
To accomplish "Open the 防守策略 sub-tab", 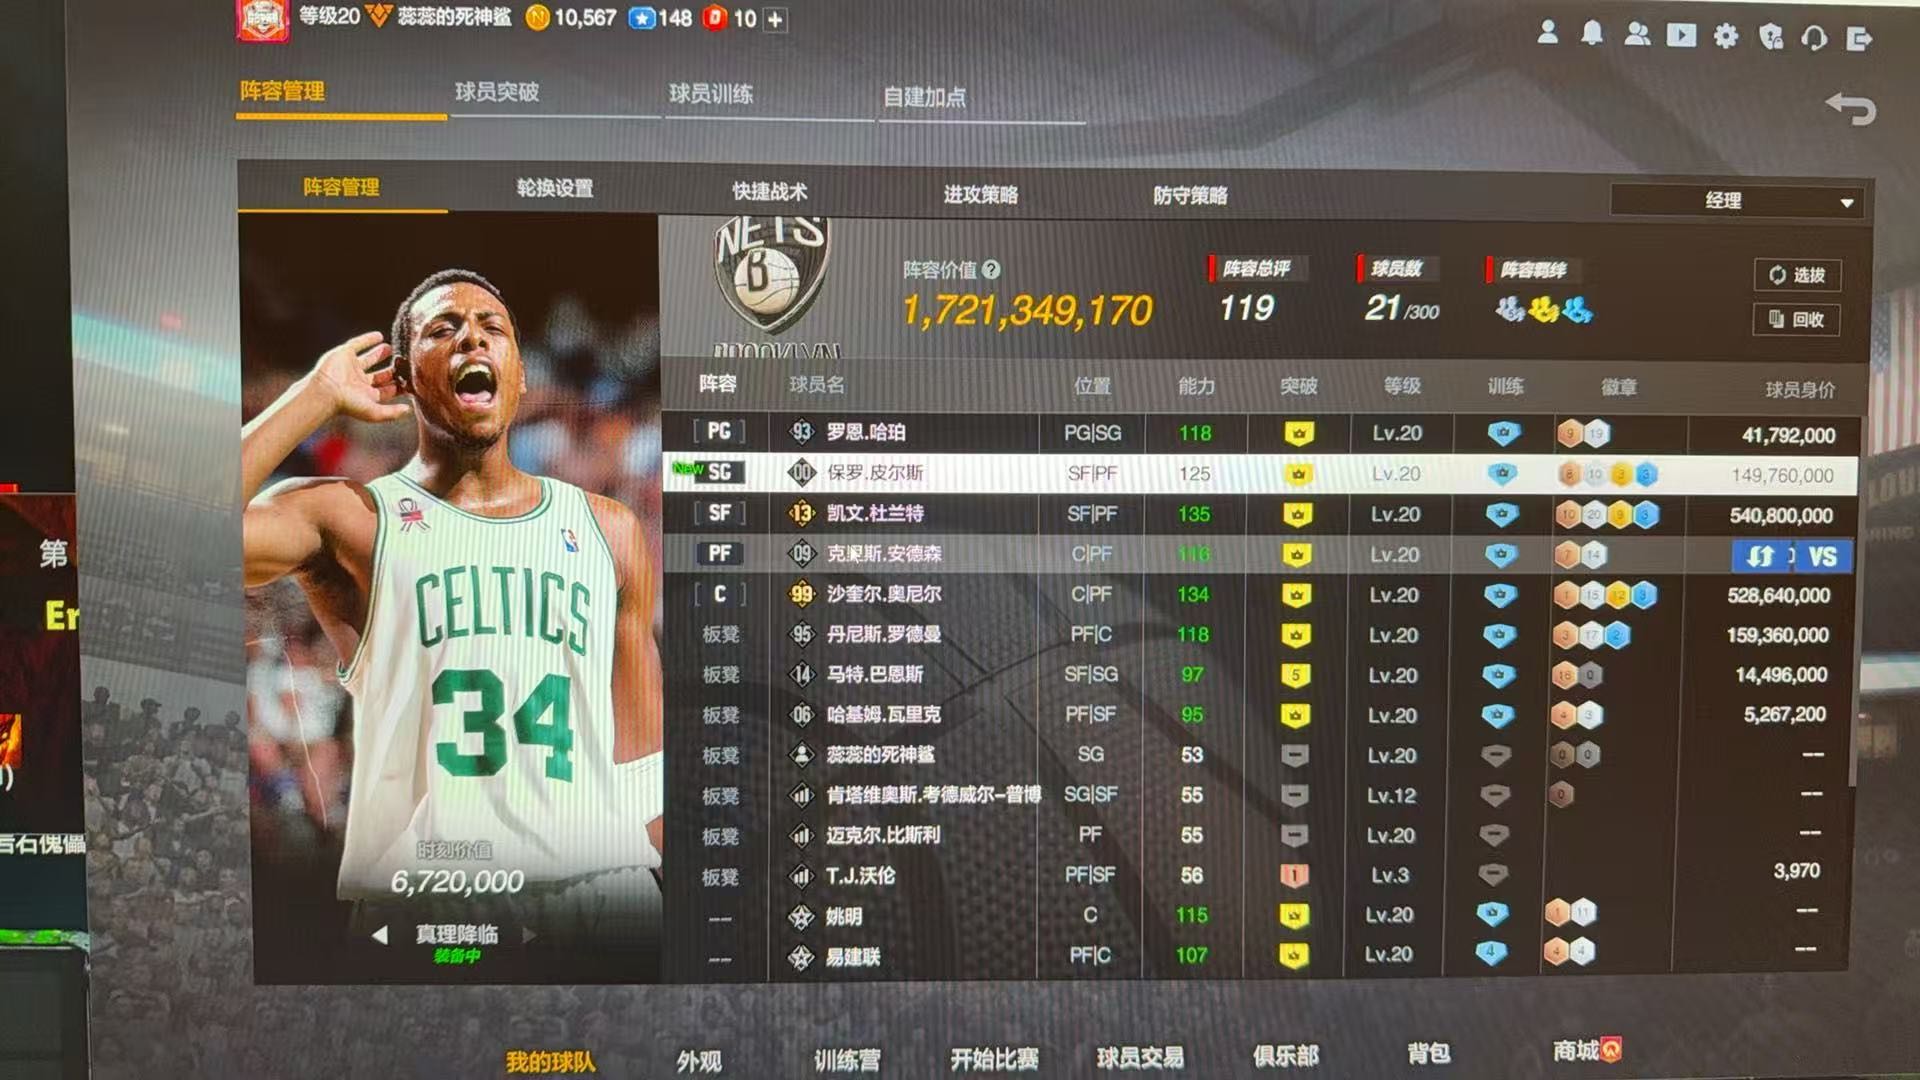I will 1190,195.
